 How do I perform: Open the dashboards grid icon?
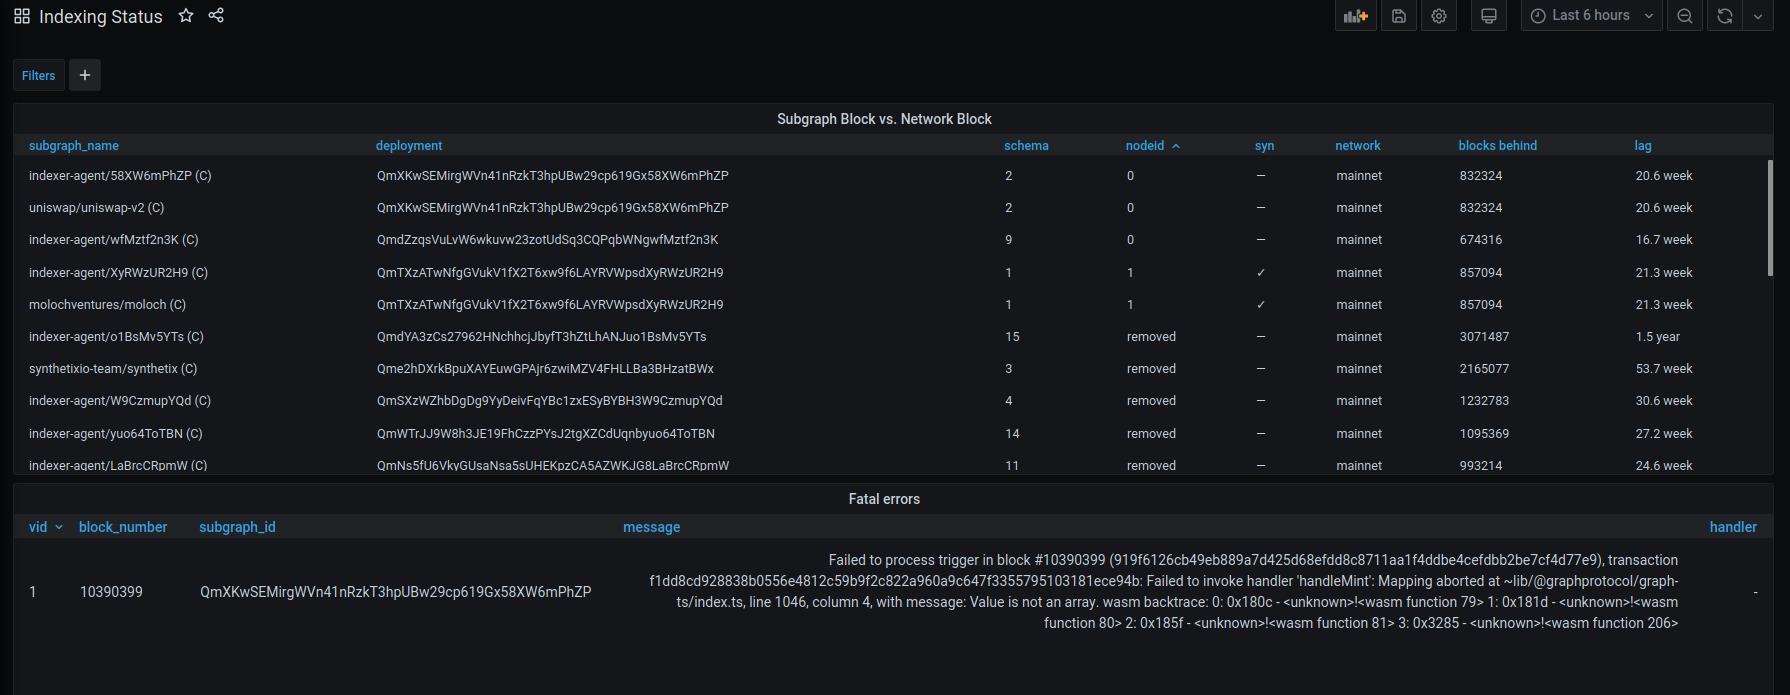(x=22, y=16)
